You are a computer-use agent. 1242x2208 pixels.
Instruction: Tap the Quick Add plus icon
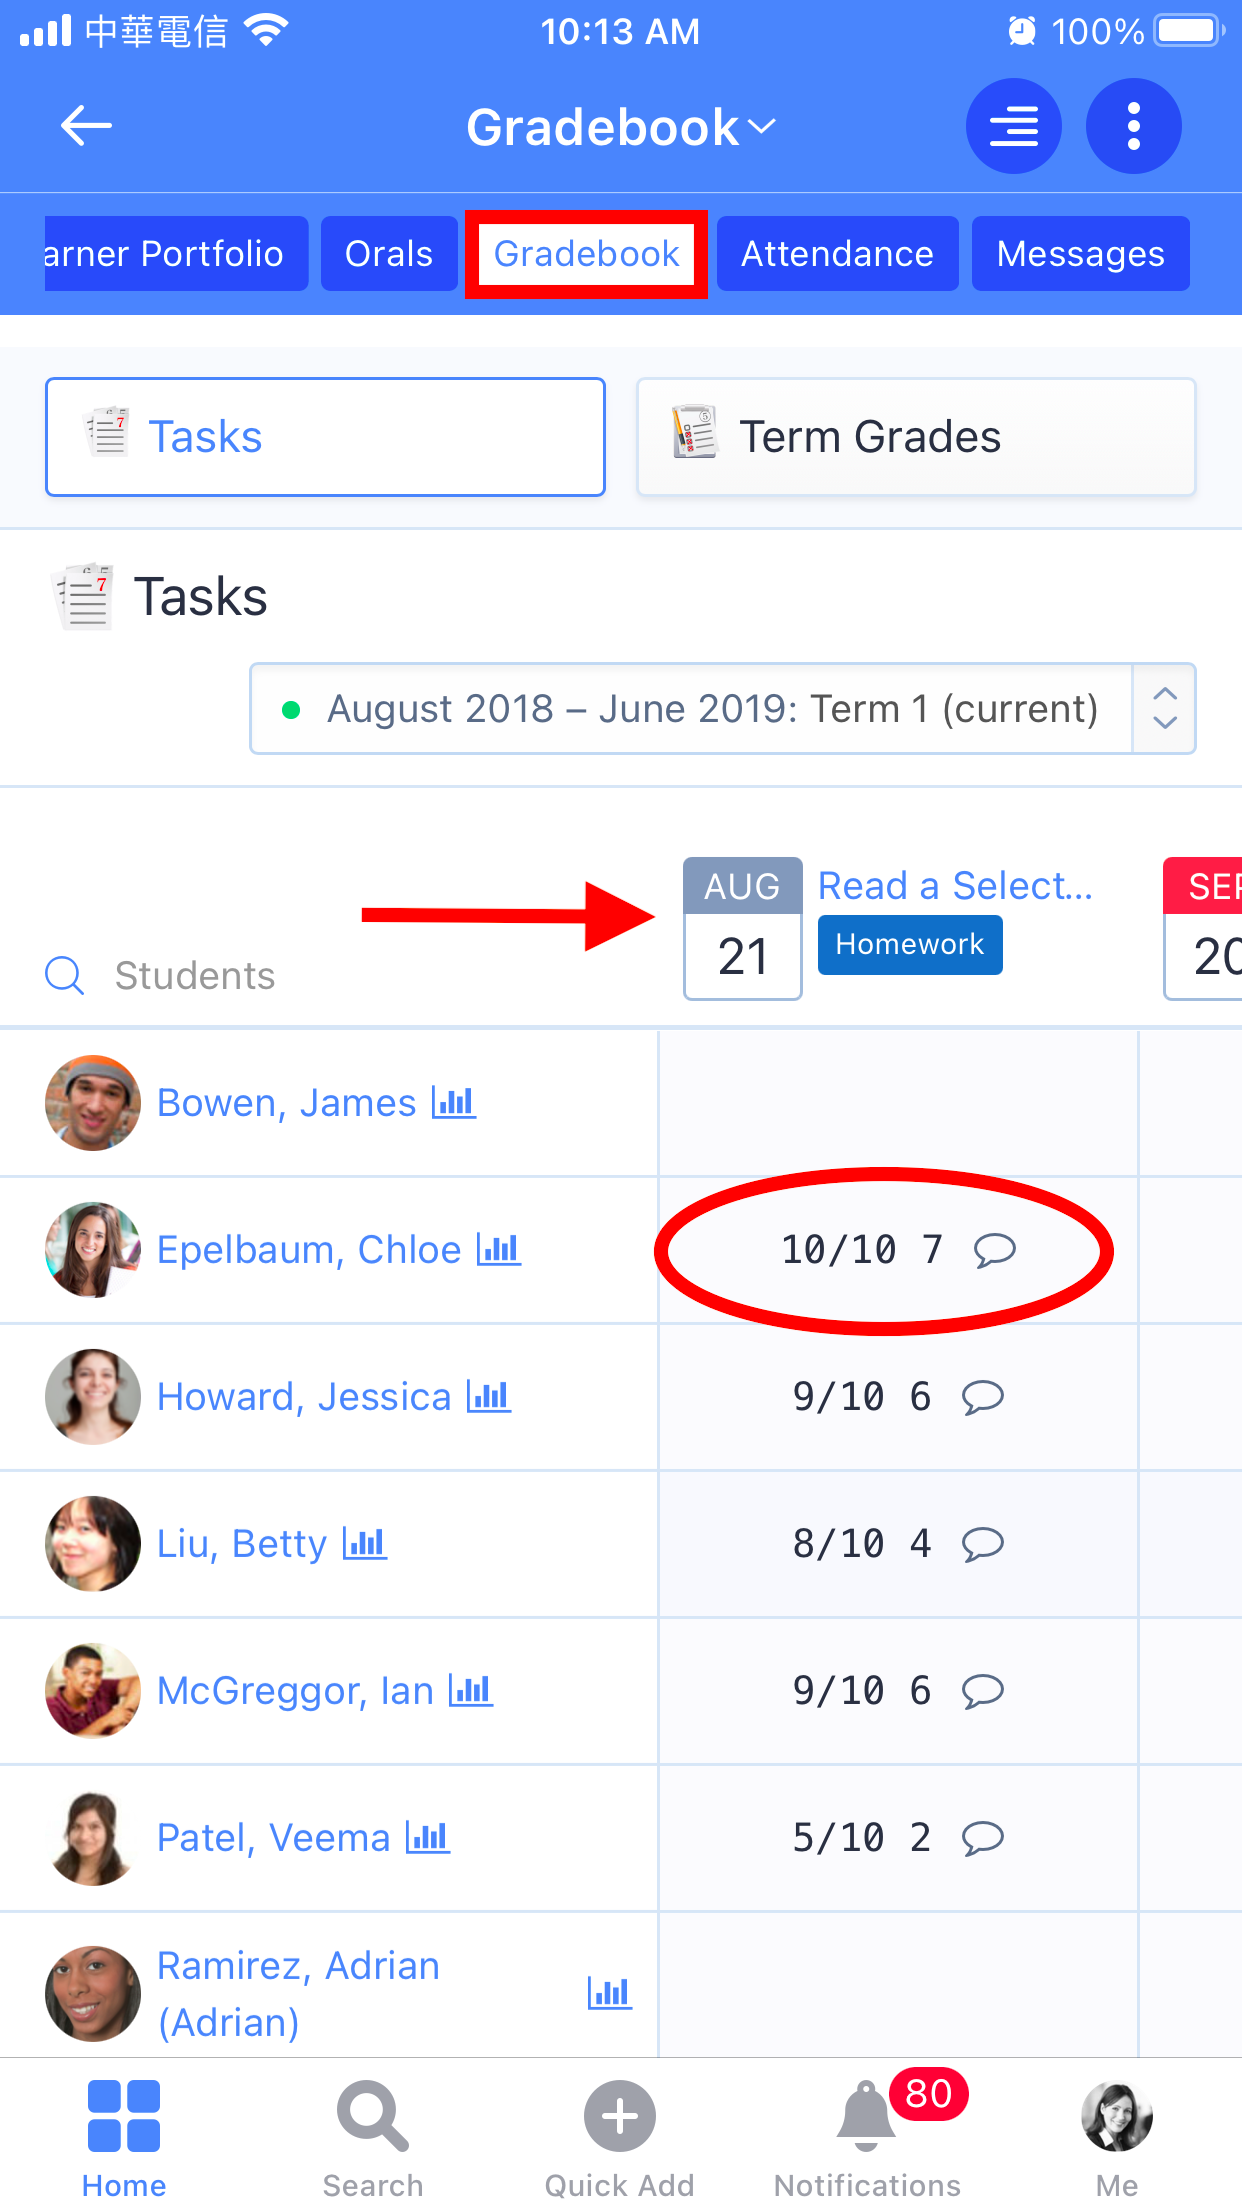(x=619, y=2116)
